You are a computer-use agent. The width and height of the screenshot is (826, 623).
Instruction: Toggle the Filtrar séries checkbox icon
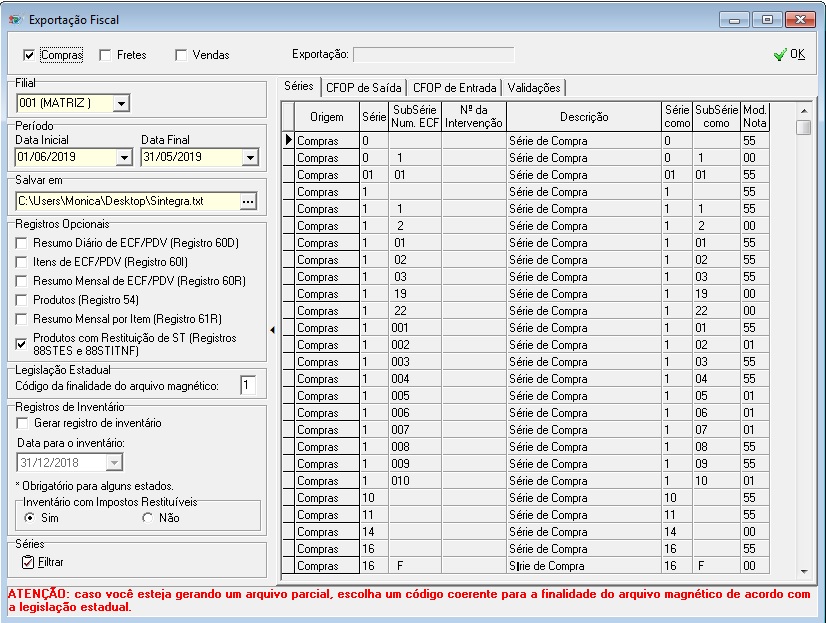pyautogui.click(x=28, y=562)
